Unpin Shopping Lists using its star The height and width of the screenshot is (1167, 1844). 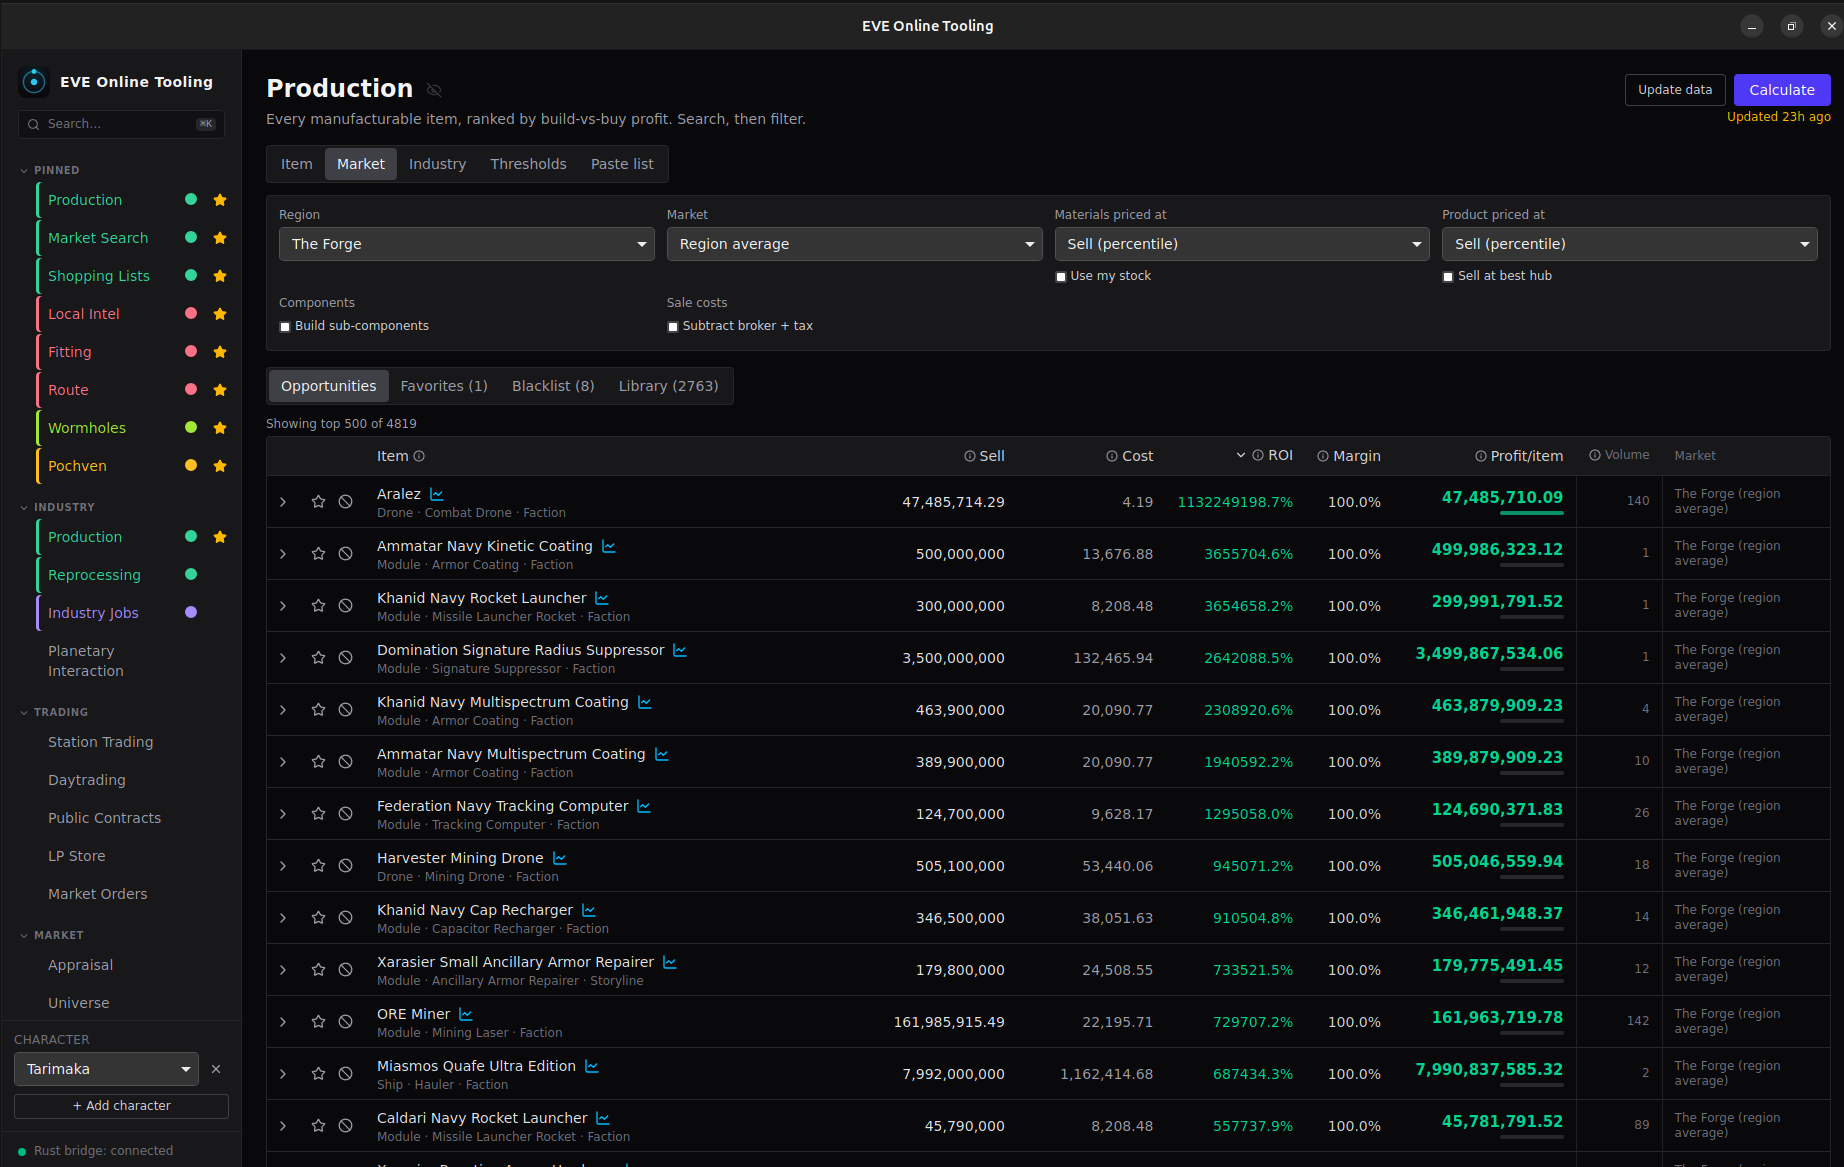(220, 276)
